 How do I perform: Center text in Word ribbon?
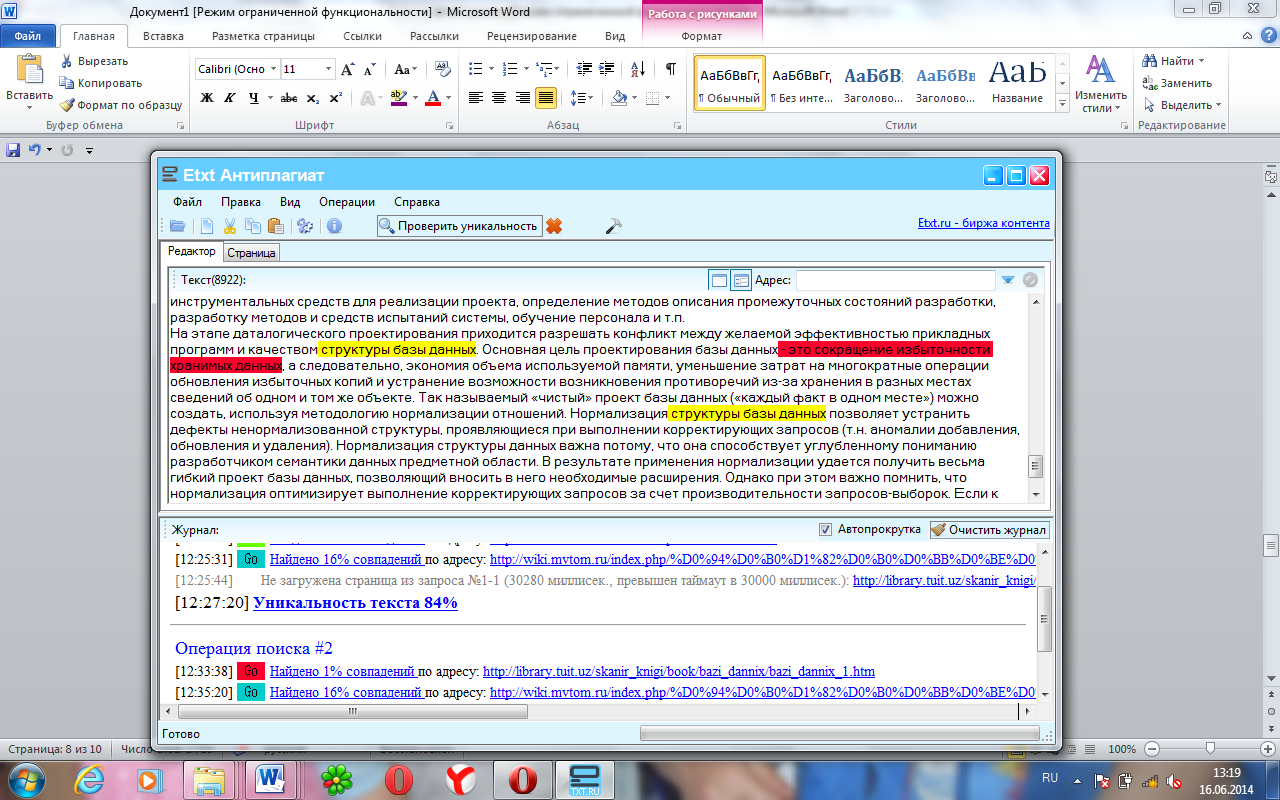click(x=499, y=98)
